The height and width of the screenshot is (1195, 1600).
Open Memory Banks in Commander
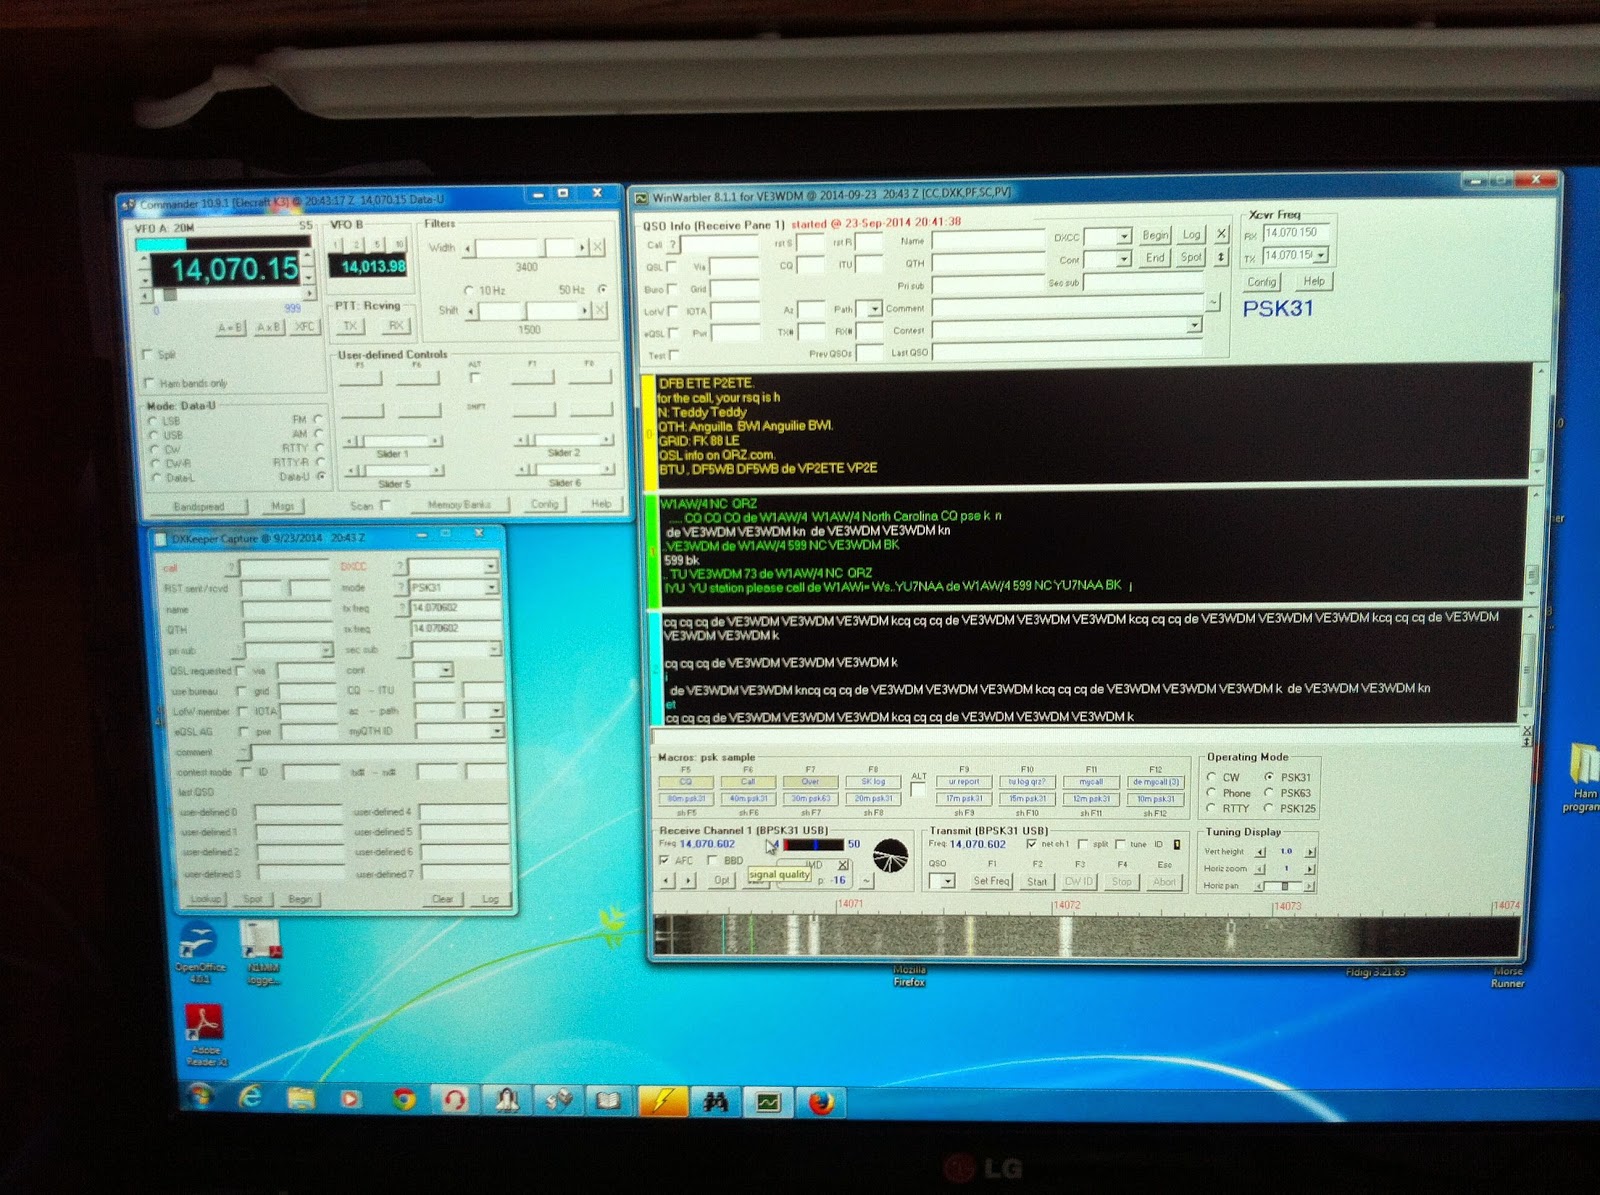click(460, 505)
